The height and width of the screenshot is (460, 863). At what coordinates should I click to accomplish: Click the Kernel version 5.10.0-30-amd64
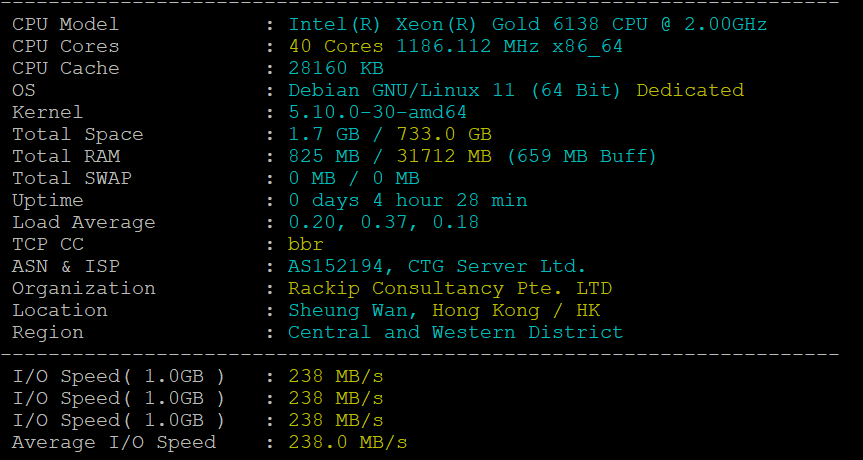[377, 112]
